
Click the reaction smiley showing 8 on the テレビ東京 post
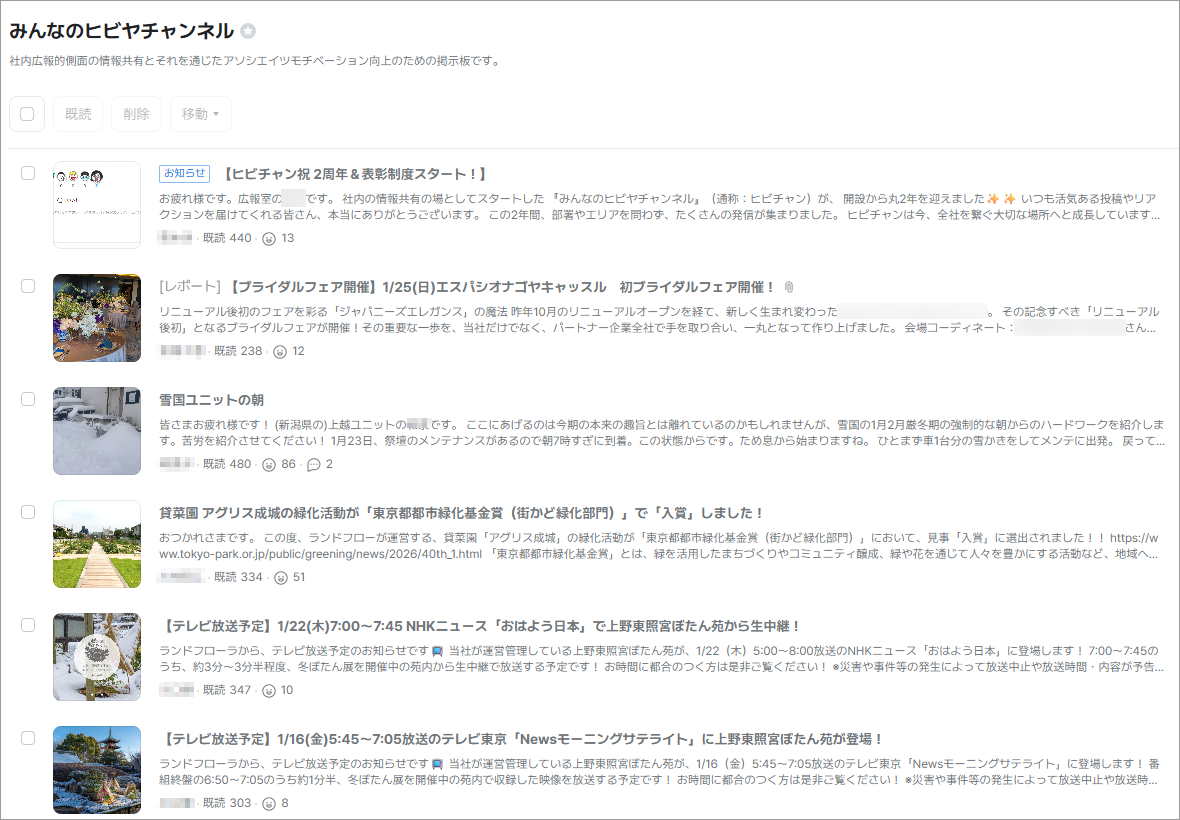point(269,803)
